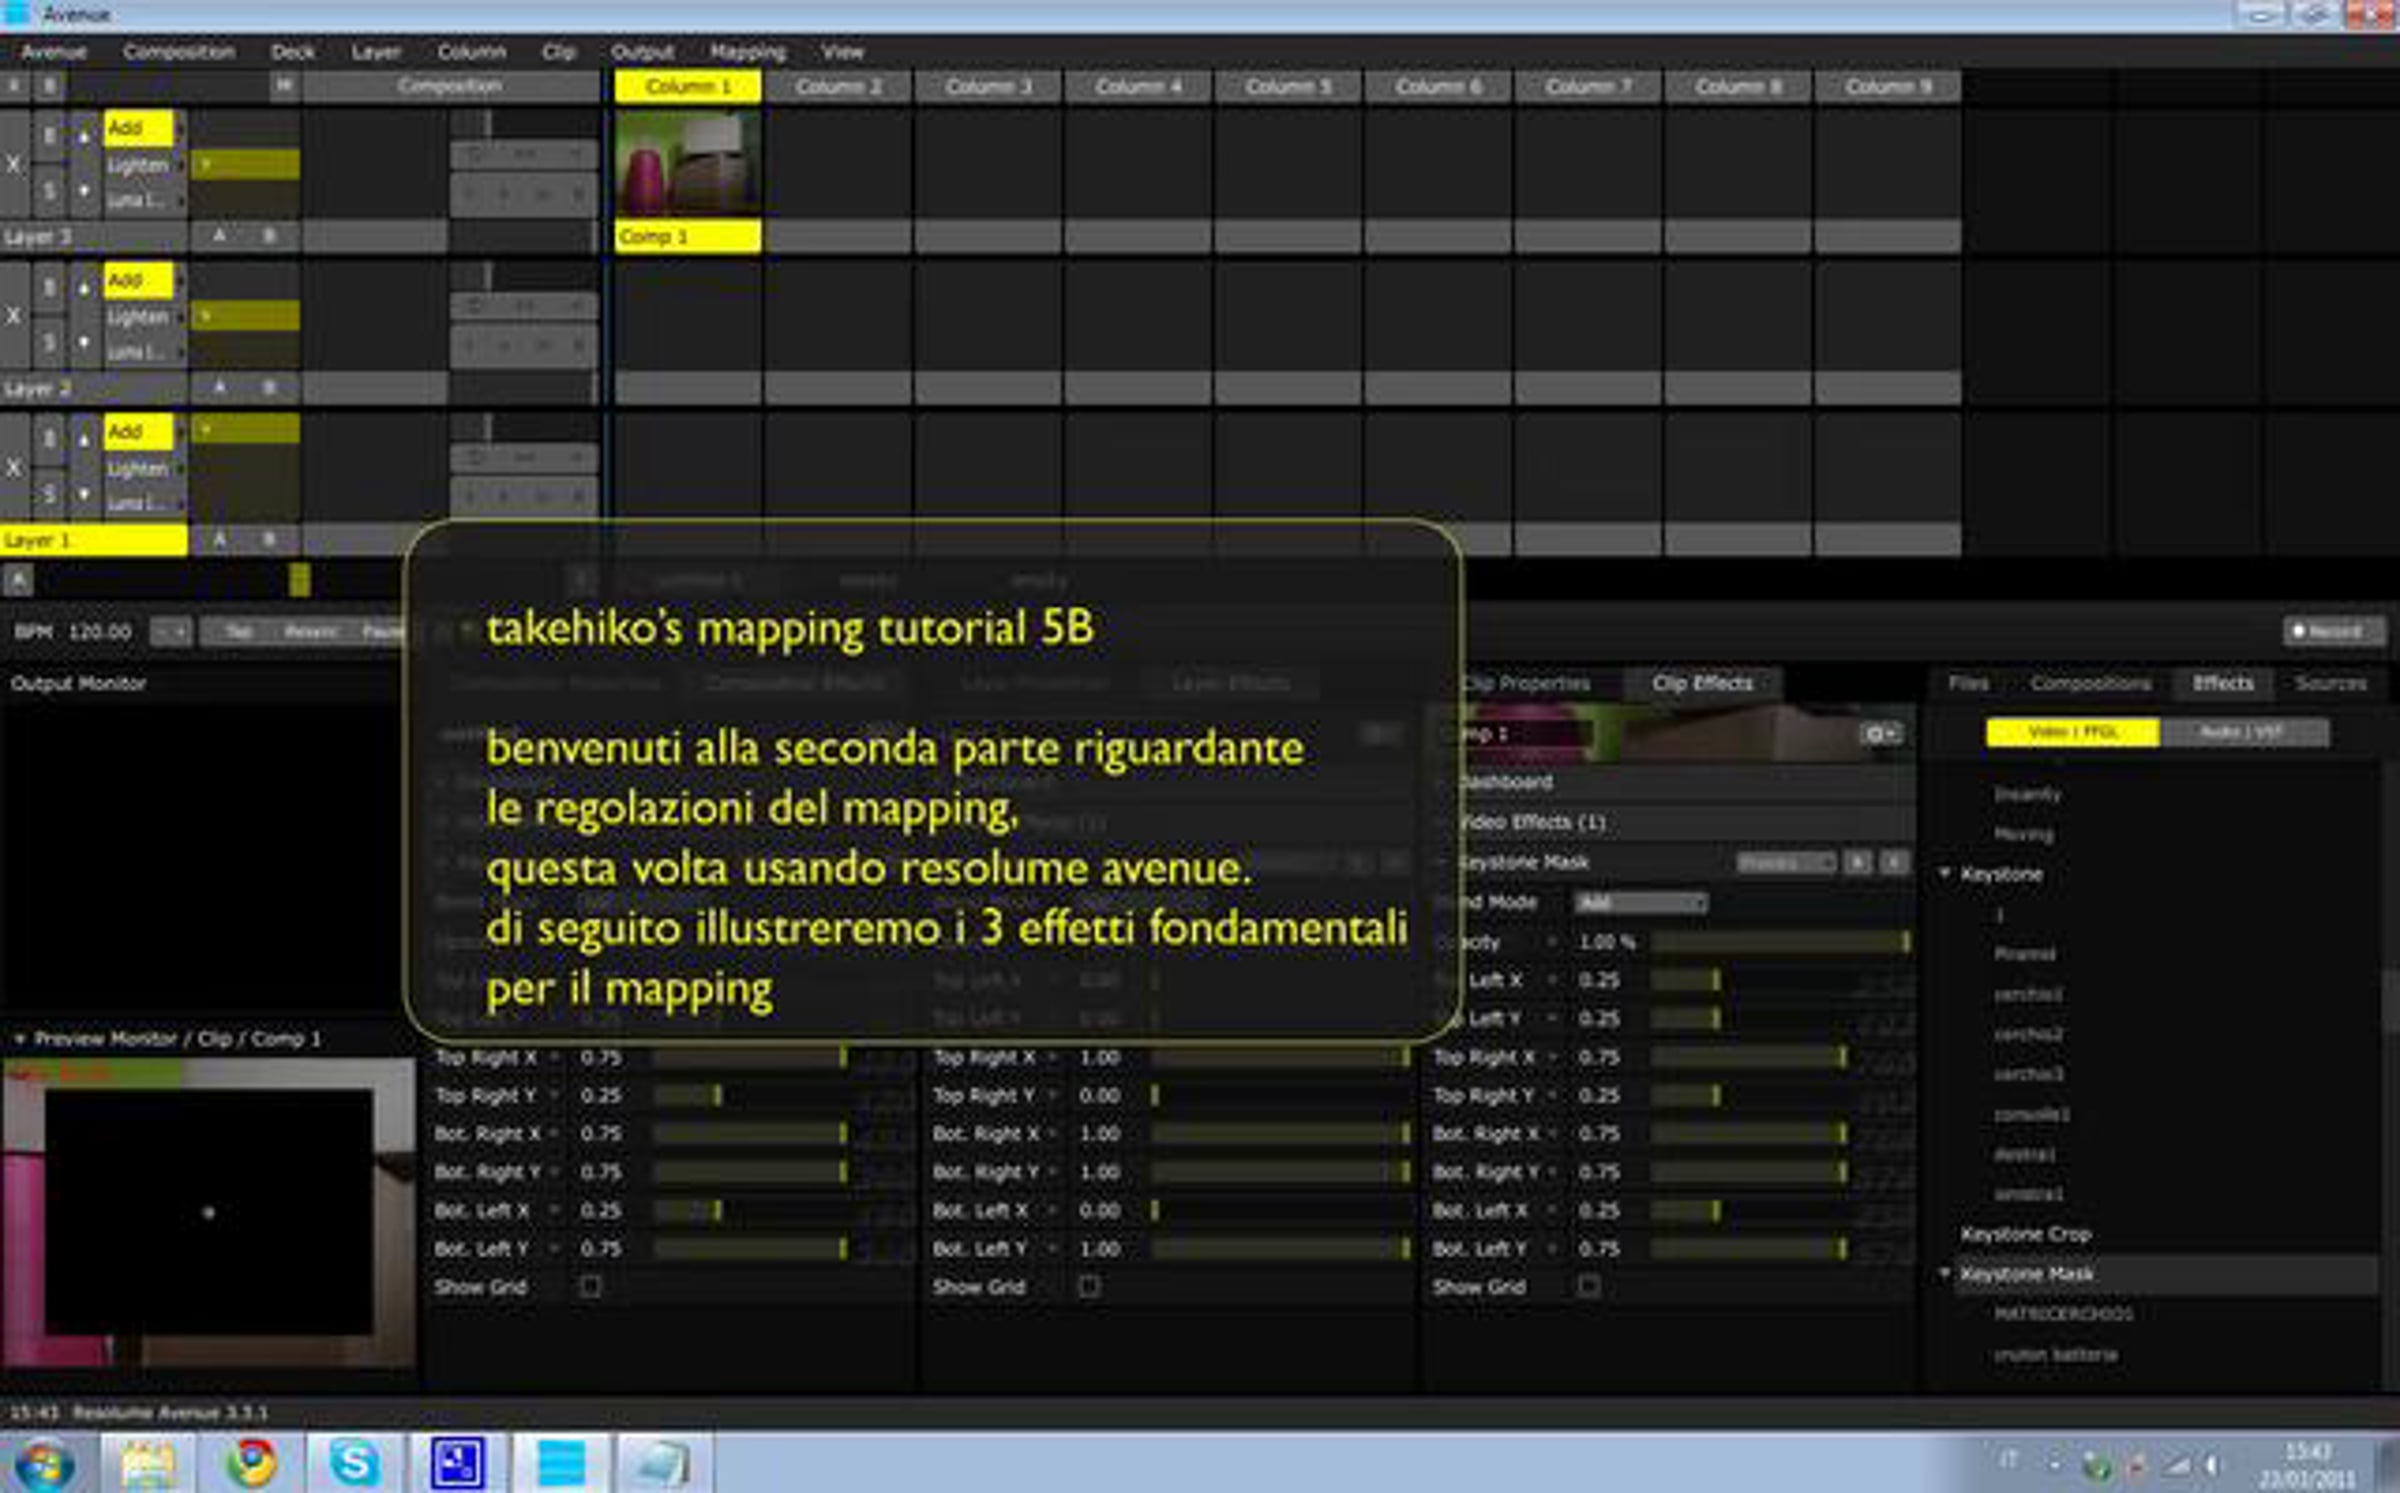This screenshot has height=1493, width=2400.
Task: Assign Layer 3 to crossfader side B
Action: 269,236
